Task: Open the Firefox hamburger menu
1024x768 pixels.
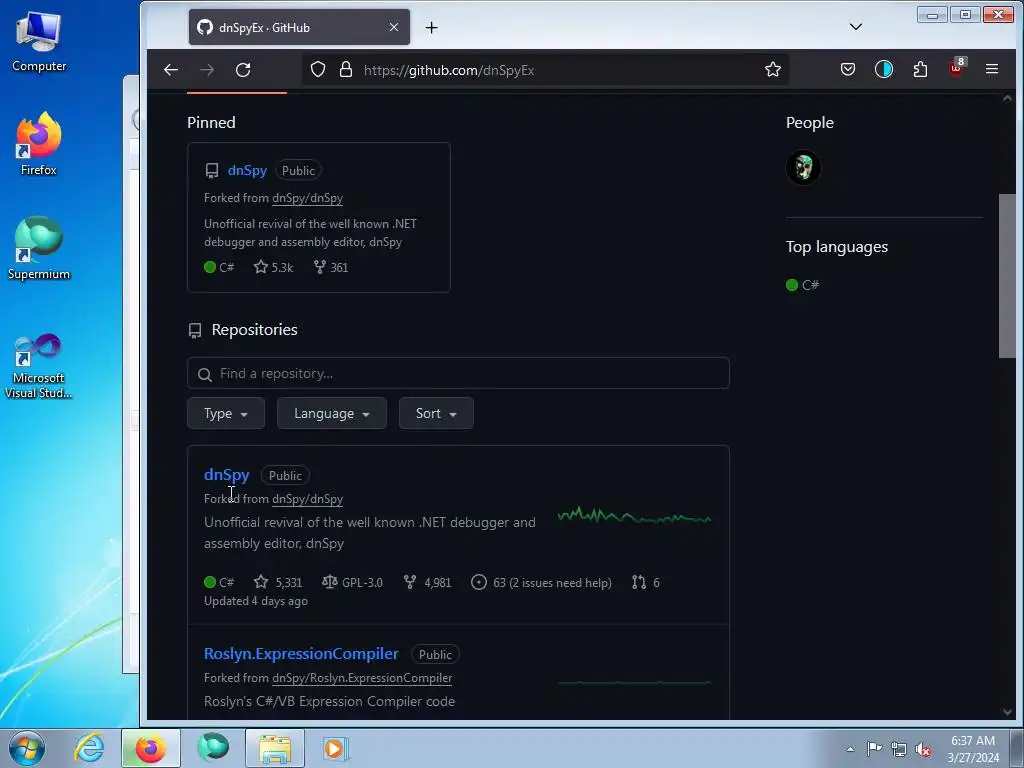Action: tap(992, 69)
